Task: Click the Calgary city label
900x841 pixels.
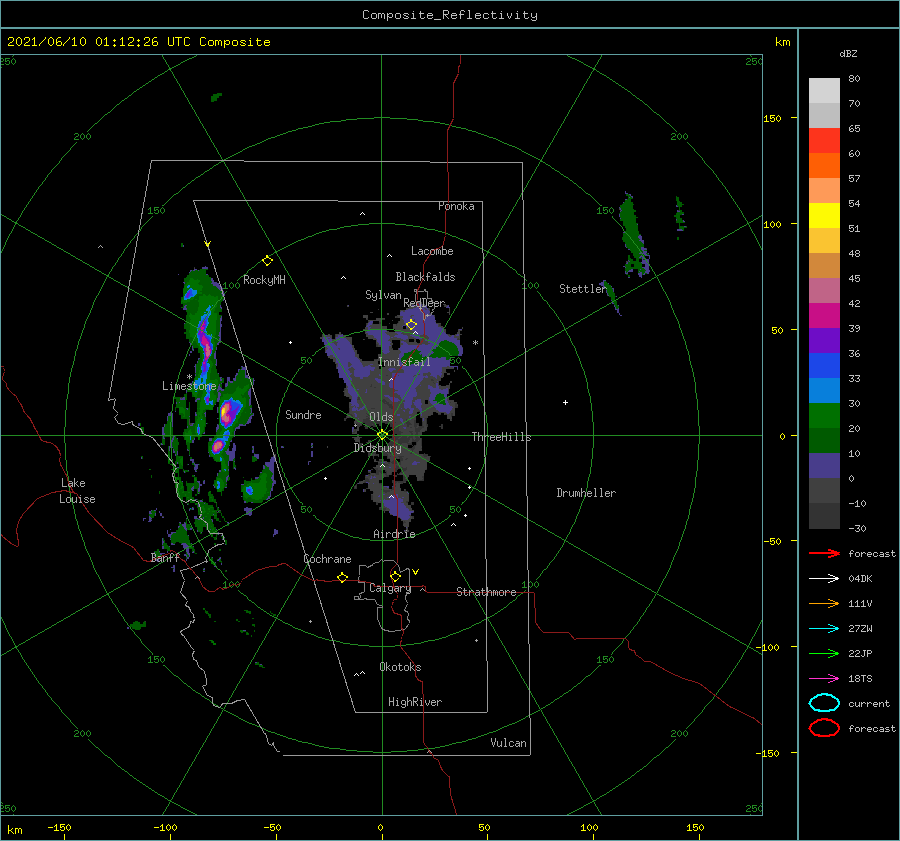Action: (390, 588)
